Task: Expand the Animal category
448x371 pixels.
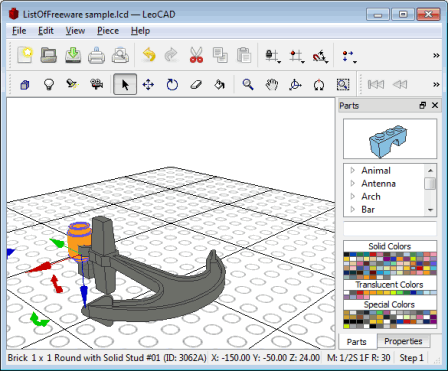Action: (x=353, y=170)
